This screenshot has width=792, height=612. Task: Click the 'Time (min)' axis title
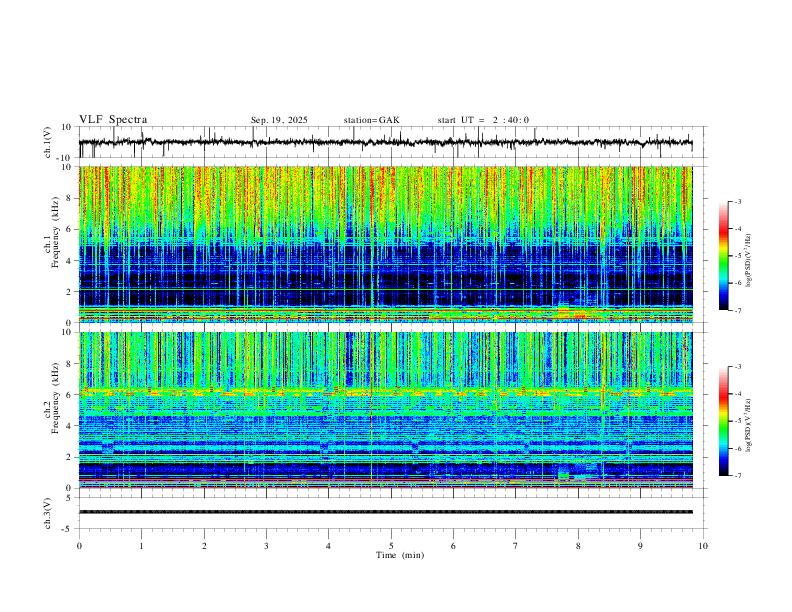pyautogui.click(x=400, y=555)
